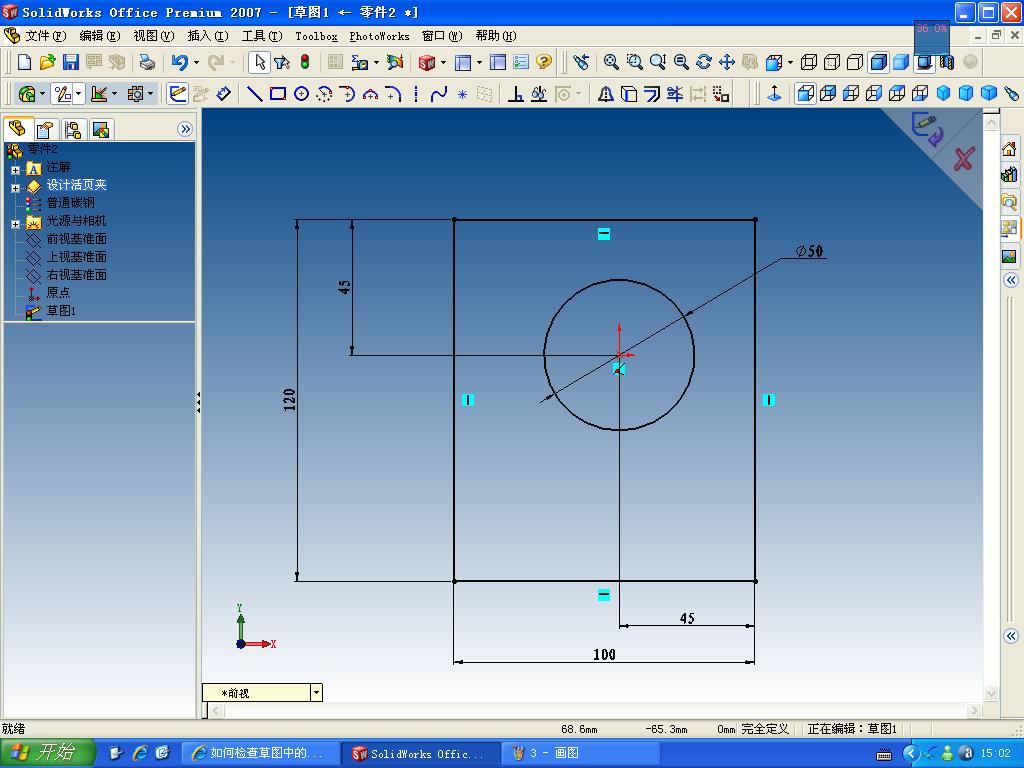The height and width of the screenshot is (768, 1024).
Task: Click the red X cancel sketch corner
Action: click(964, 159)
